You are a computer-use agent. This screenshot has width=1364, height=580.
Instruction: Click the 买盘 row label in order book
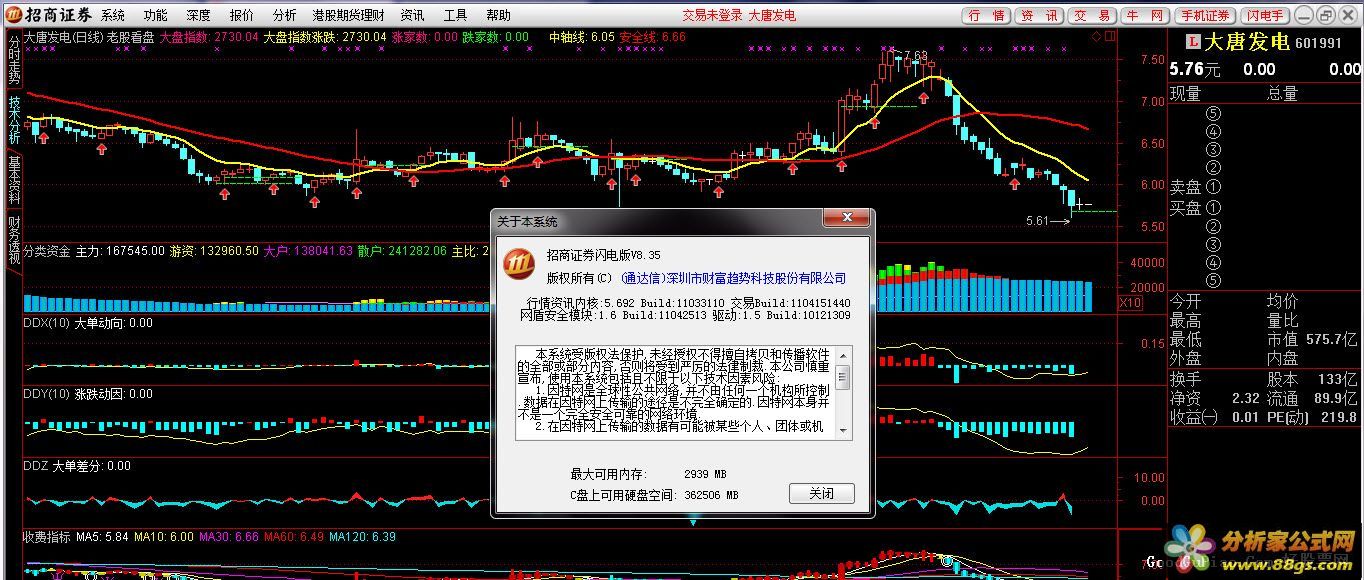pyautogui.click(x=1186, y=208)
